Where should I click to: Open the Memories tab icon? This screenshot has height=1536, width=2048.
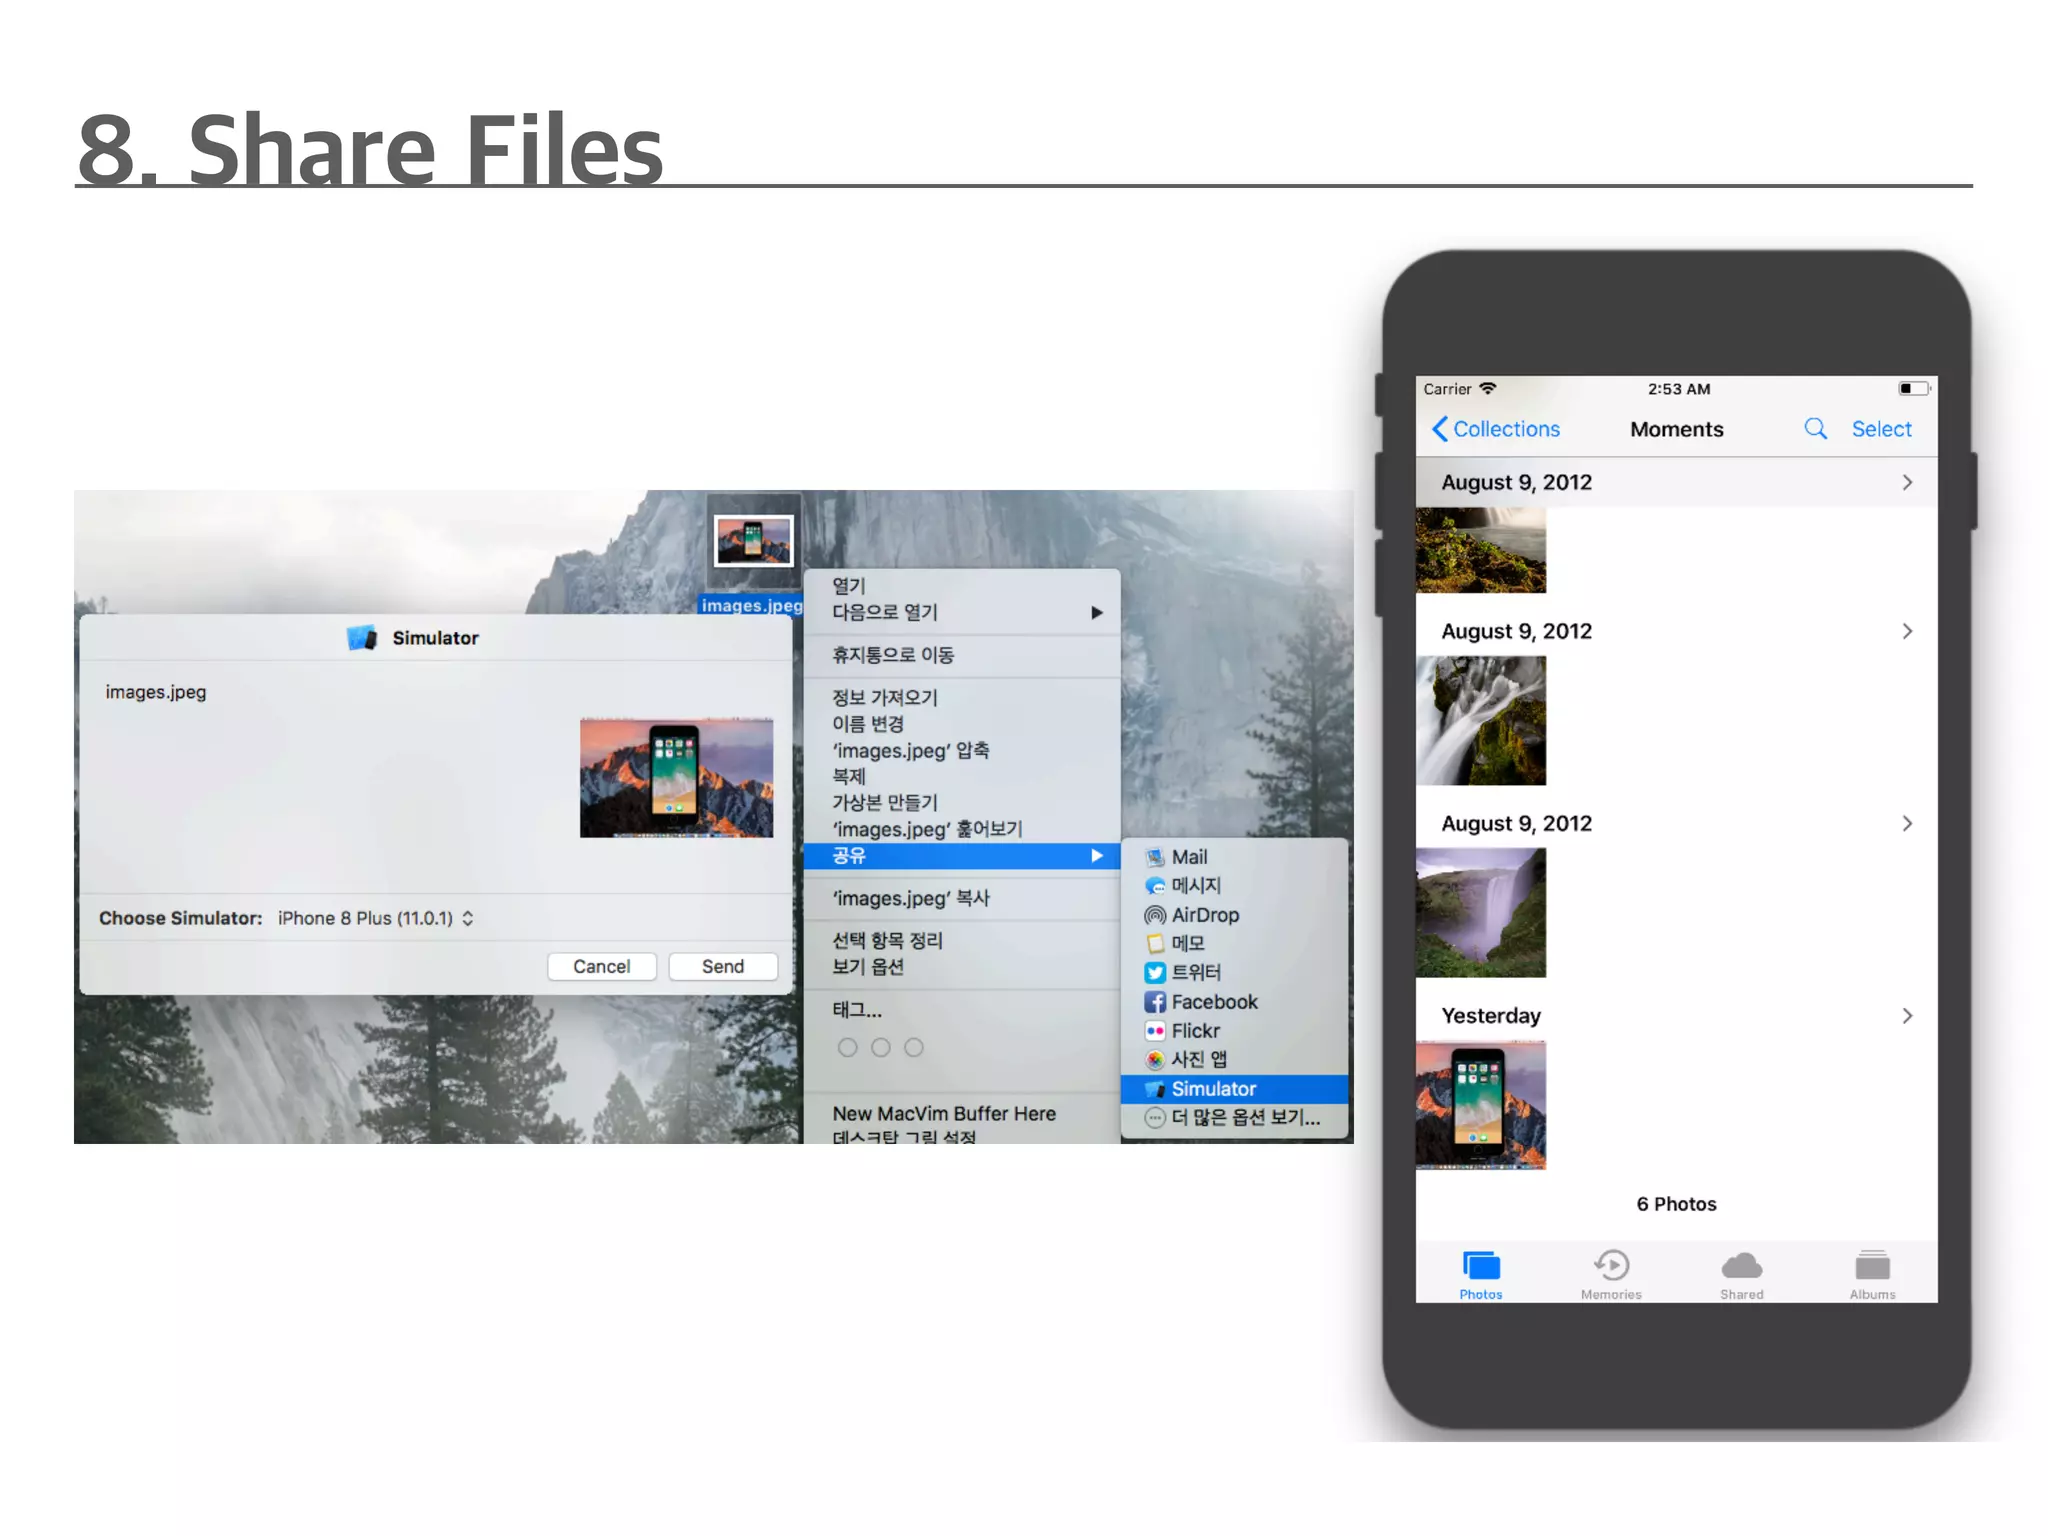1611,1267
